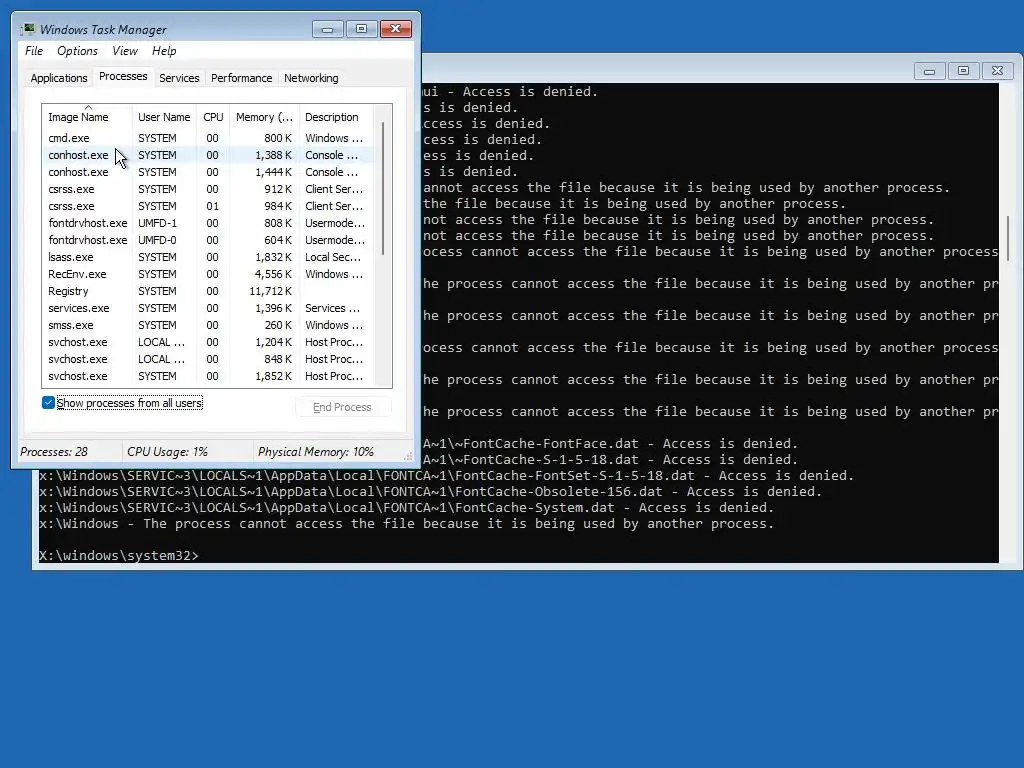
Task: Select the lsass.exe process
Action: [x=209, y=257]
